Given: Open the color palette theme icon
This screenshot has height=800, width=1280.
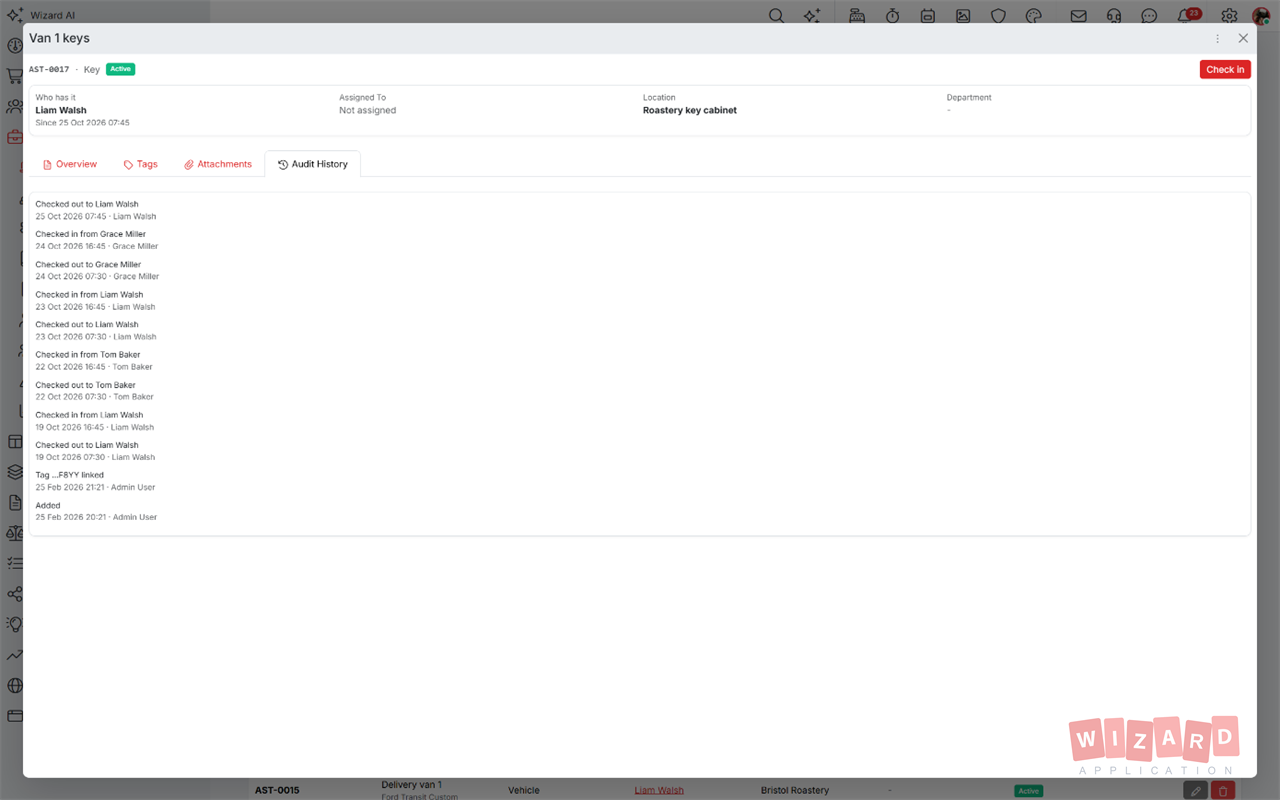Looking at the screenshot, I should click(1034, 16).
